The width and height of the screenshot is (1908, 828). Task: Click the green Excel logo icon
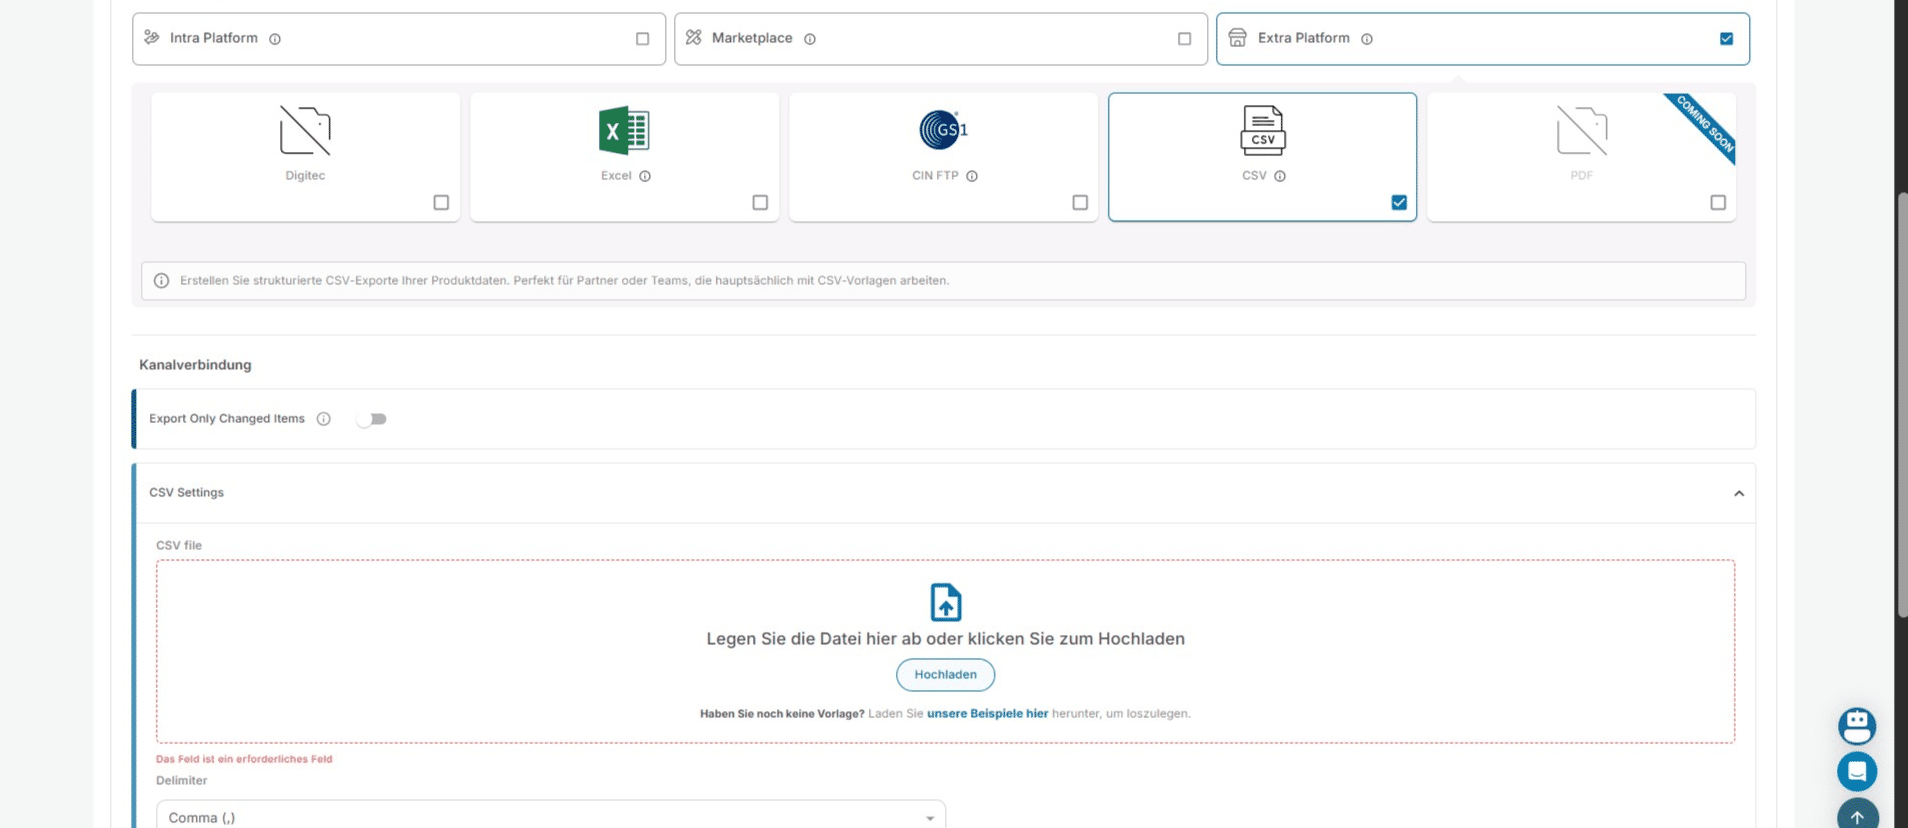tap(624, 130)
